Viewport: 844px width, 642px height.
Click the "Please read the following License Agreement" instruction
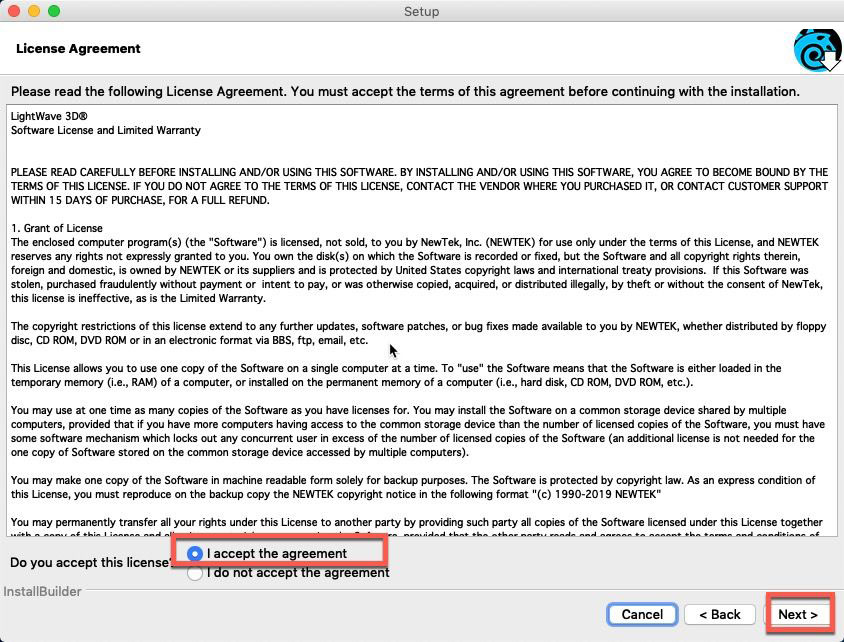click(405, 91)
